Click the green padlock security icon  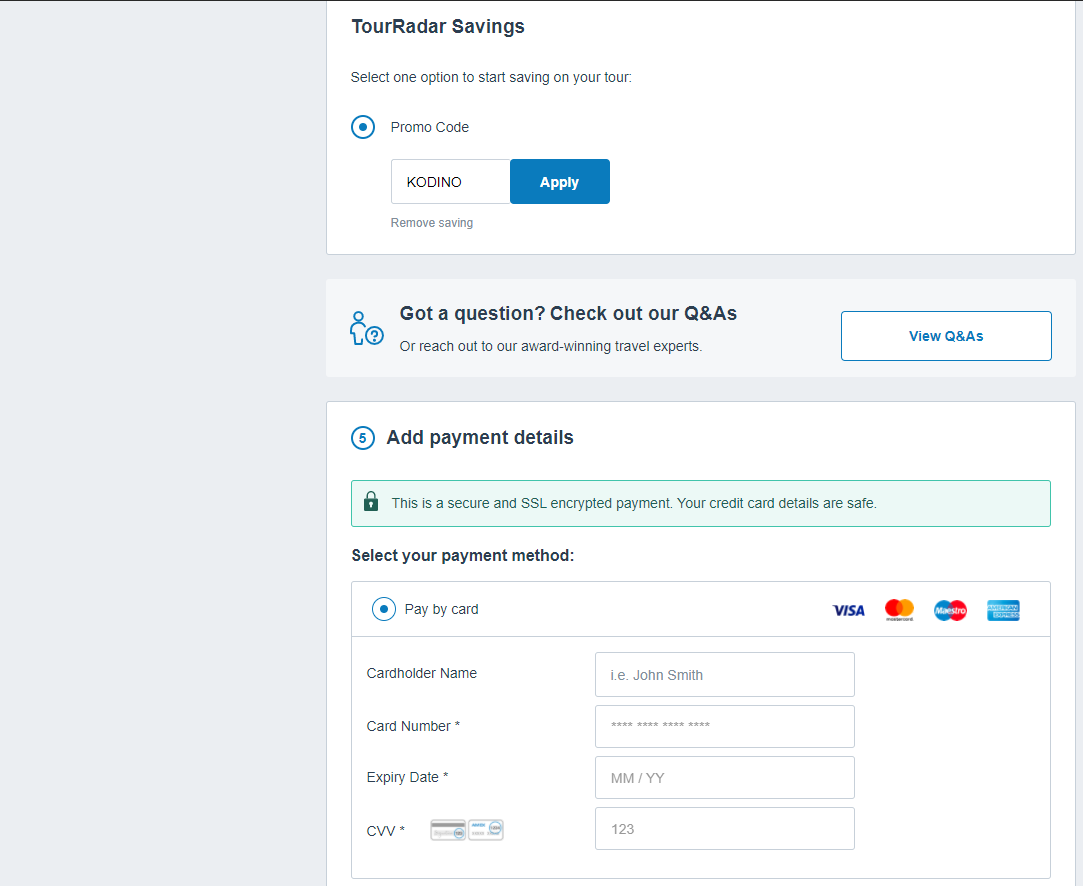(x=371, y=501)
